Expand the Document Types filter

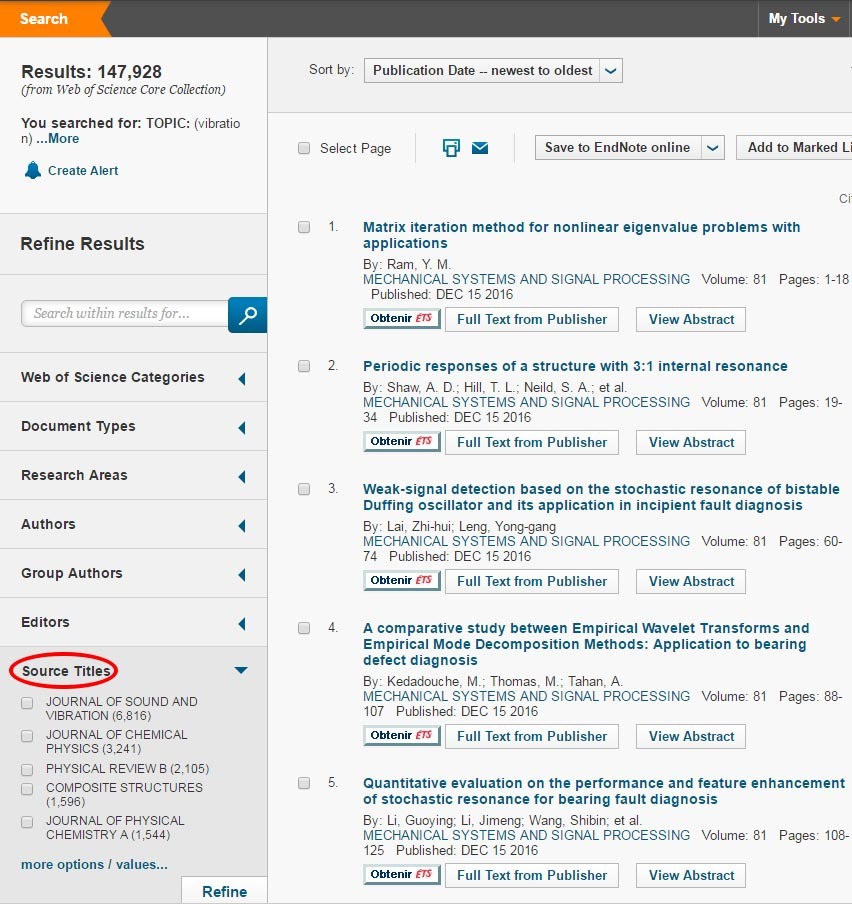[241, 428]
